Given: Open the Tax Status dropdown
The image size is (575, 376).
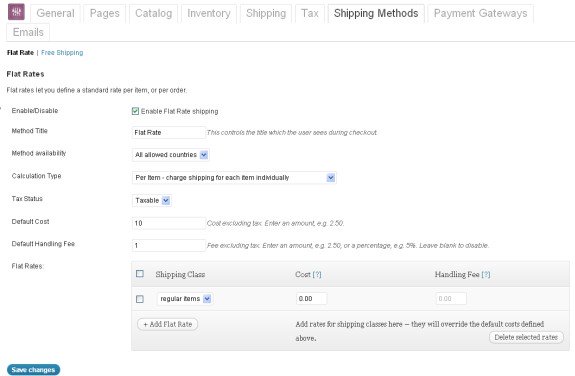Looking at the screenshot, I should click(x=151, y=200).
